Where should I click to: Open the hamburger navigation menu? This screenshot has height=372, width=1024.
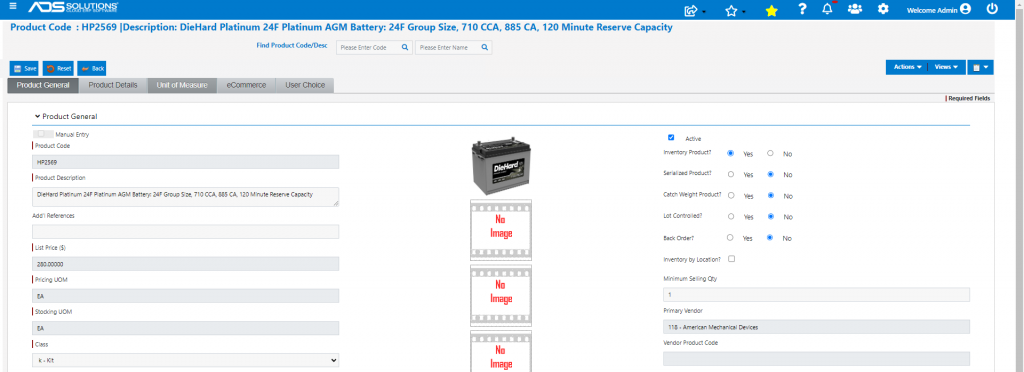tap(13, 7)
